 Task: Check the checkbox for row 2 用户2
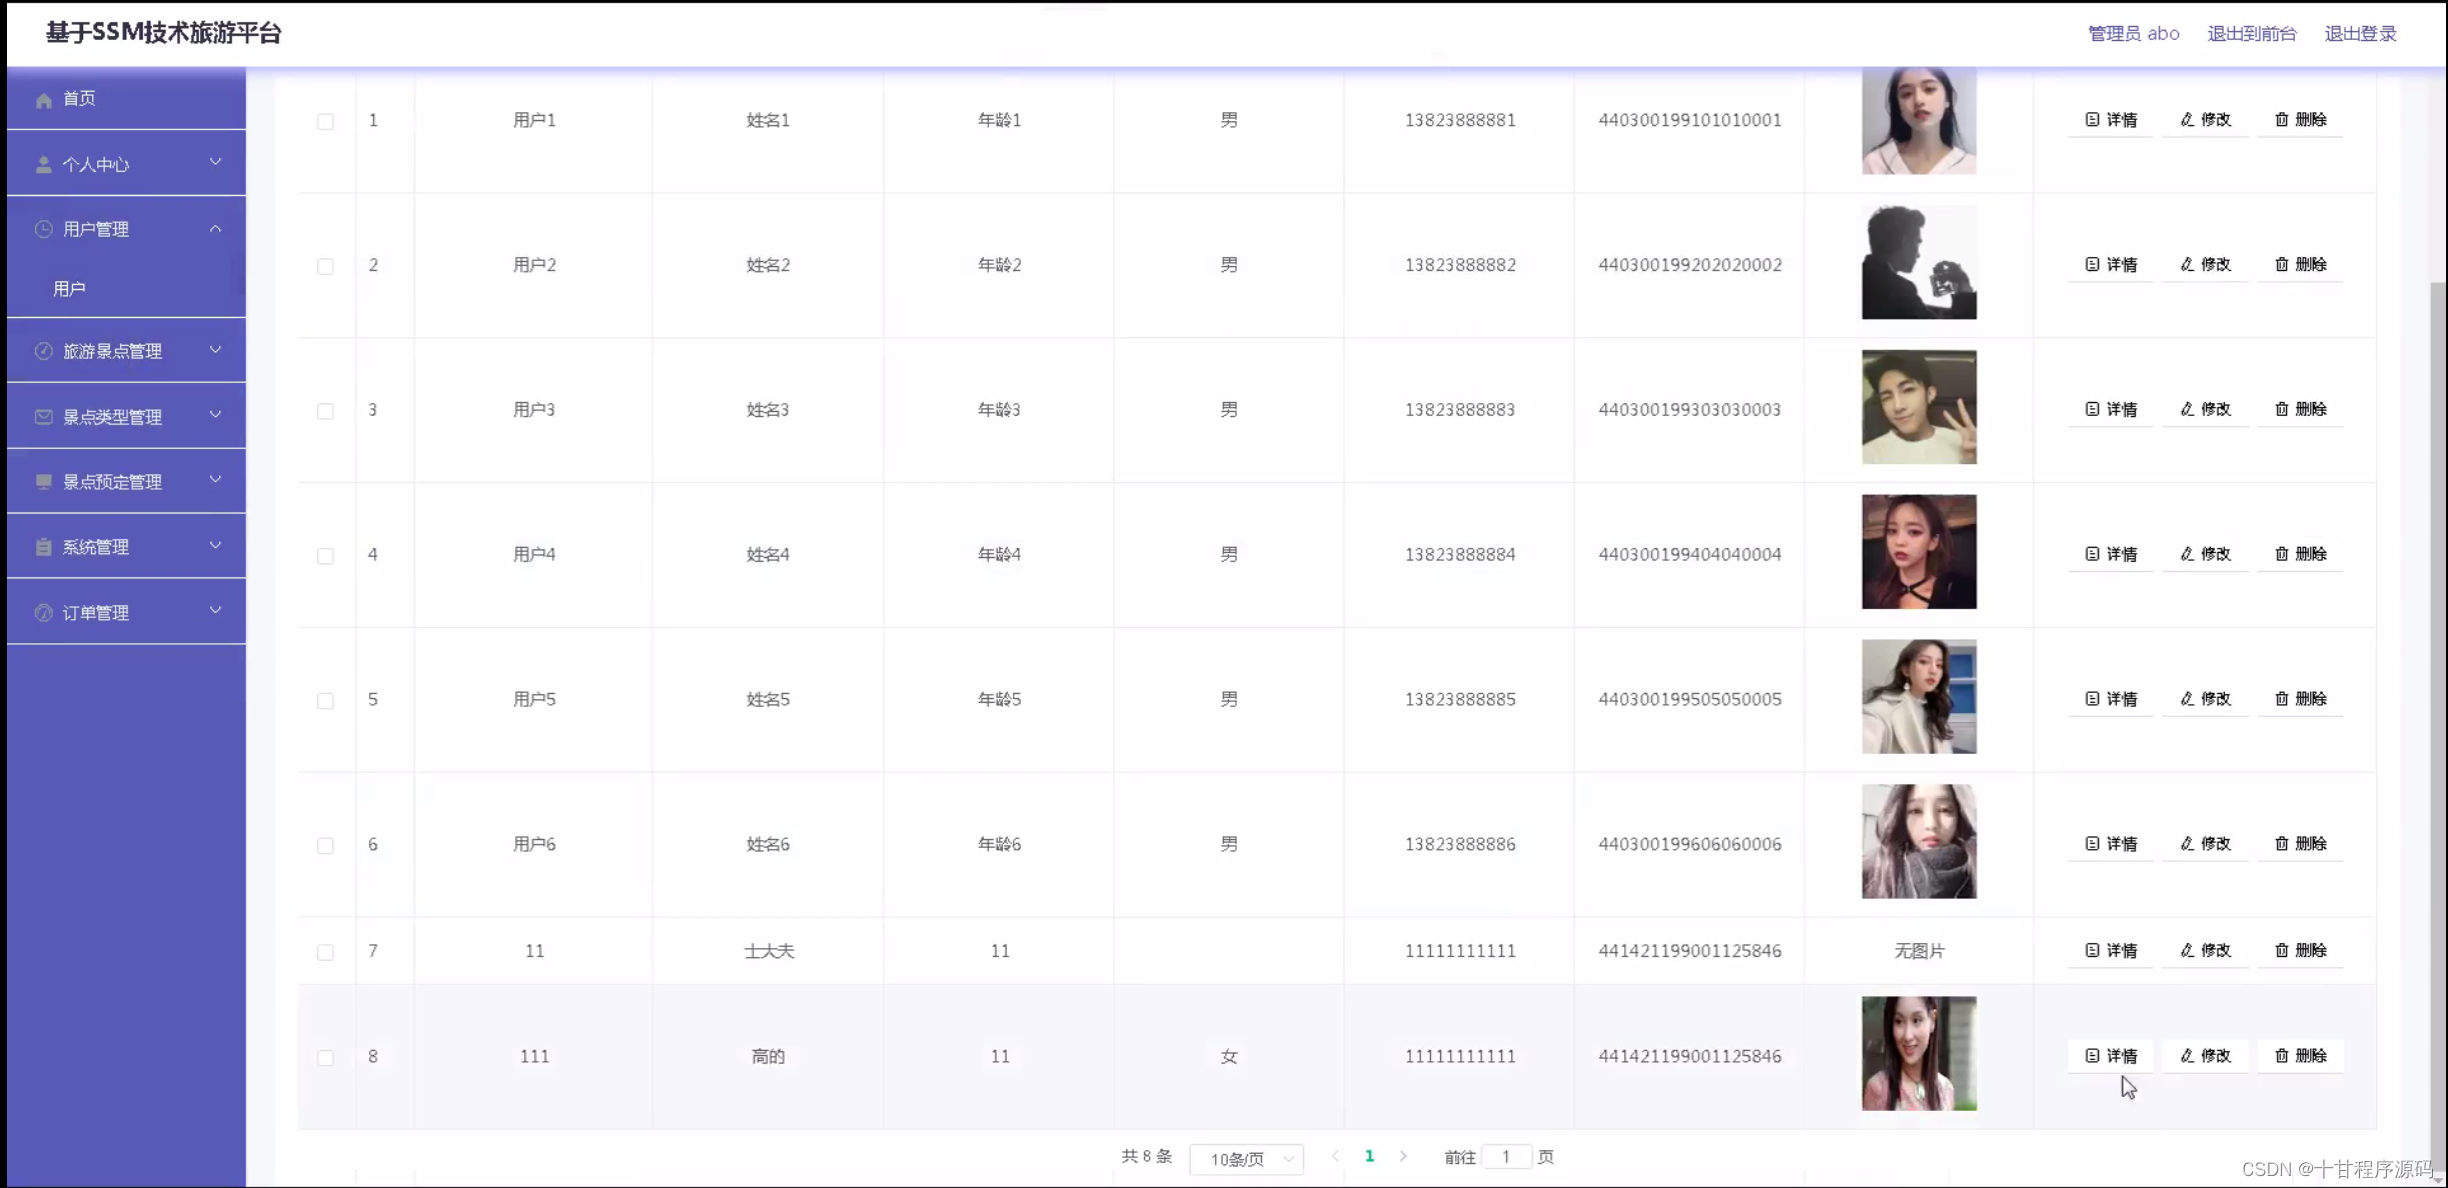(x=325, y=266)
